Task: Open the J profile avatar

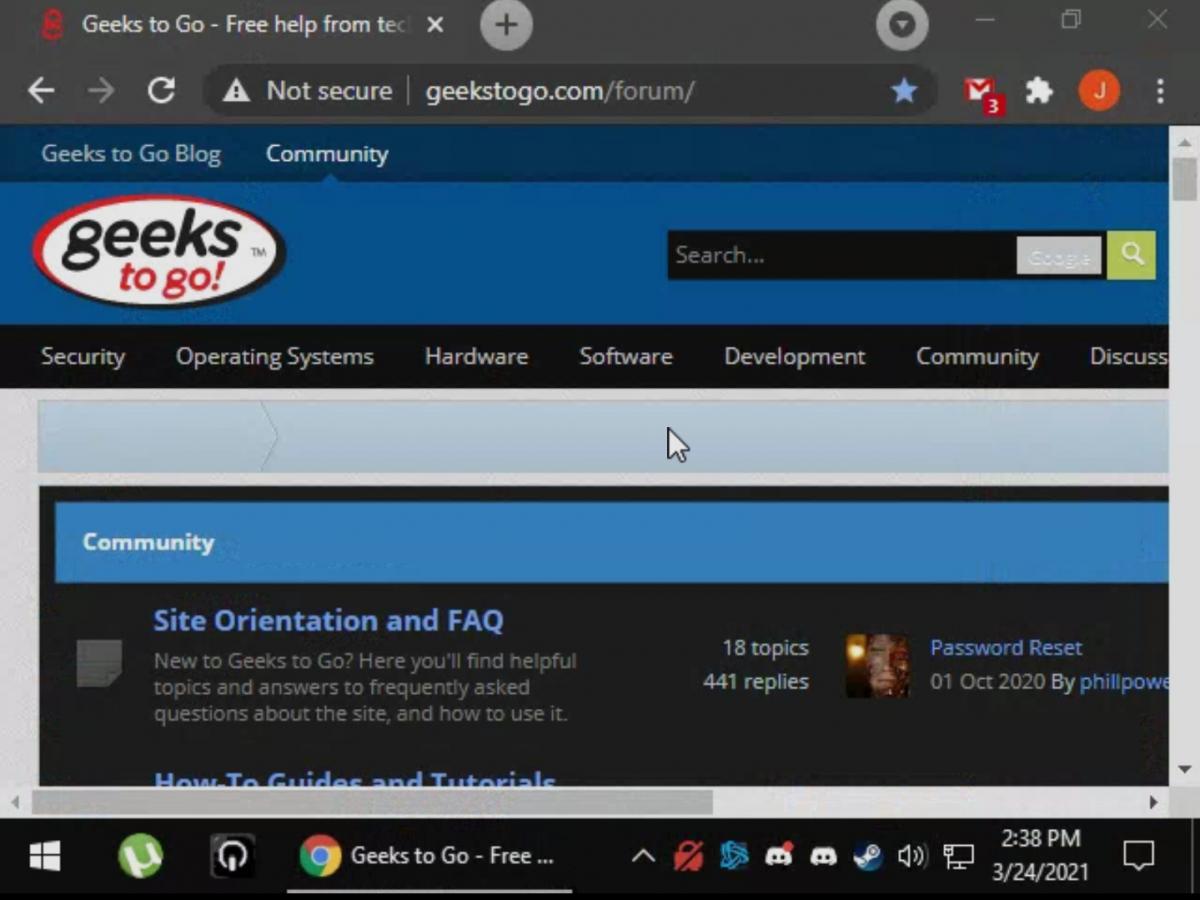Action: pos(1099,91)
